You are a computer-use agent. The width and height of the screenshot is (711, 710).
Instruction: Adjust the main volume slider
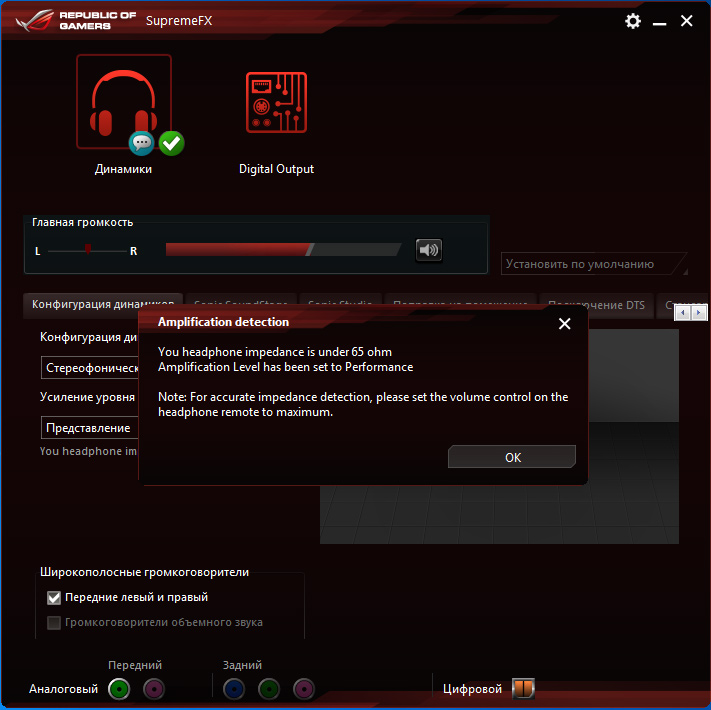[x=283, y=249]
